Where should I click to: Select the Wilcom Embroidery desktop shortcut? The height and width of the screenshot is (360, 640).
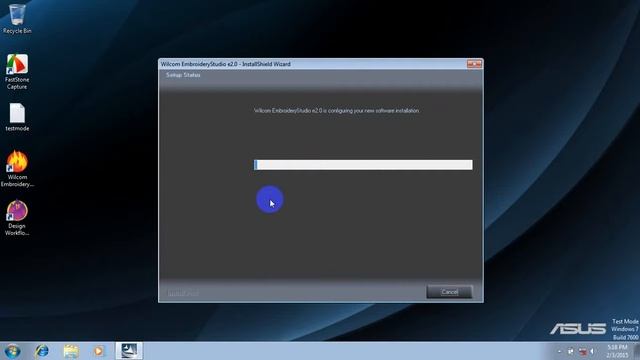(17, 169)
